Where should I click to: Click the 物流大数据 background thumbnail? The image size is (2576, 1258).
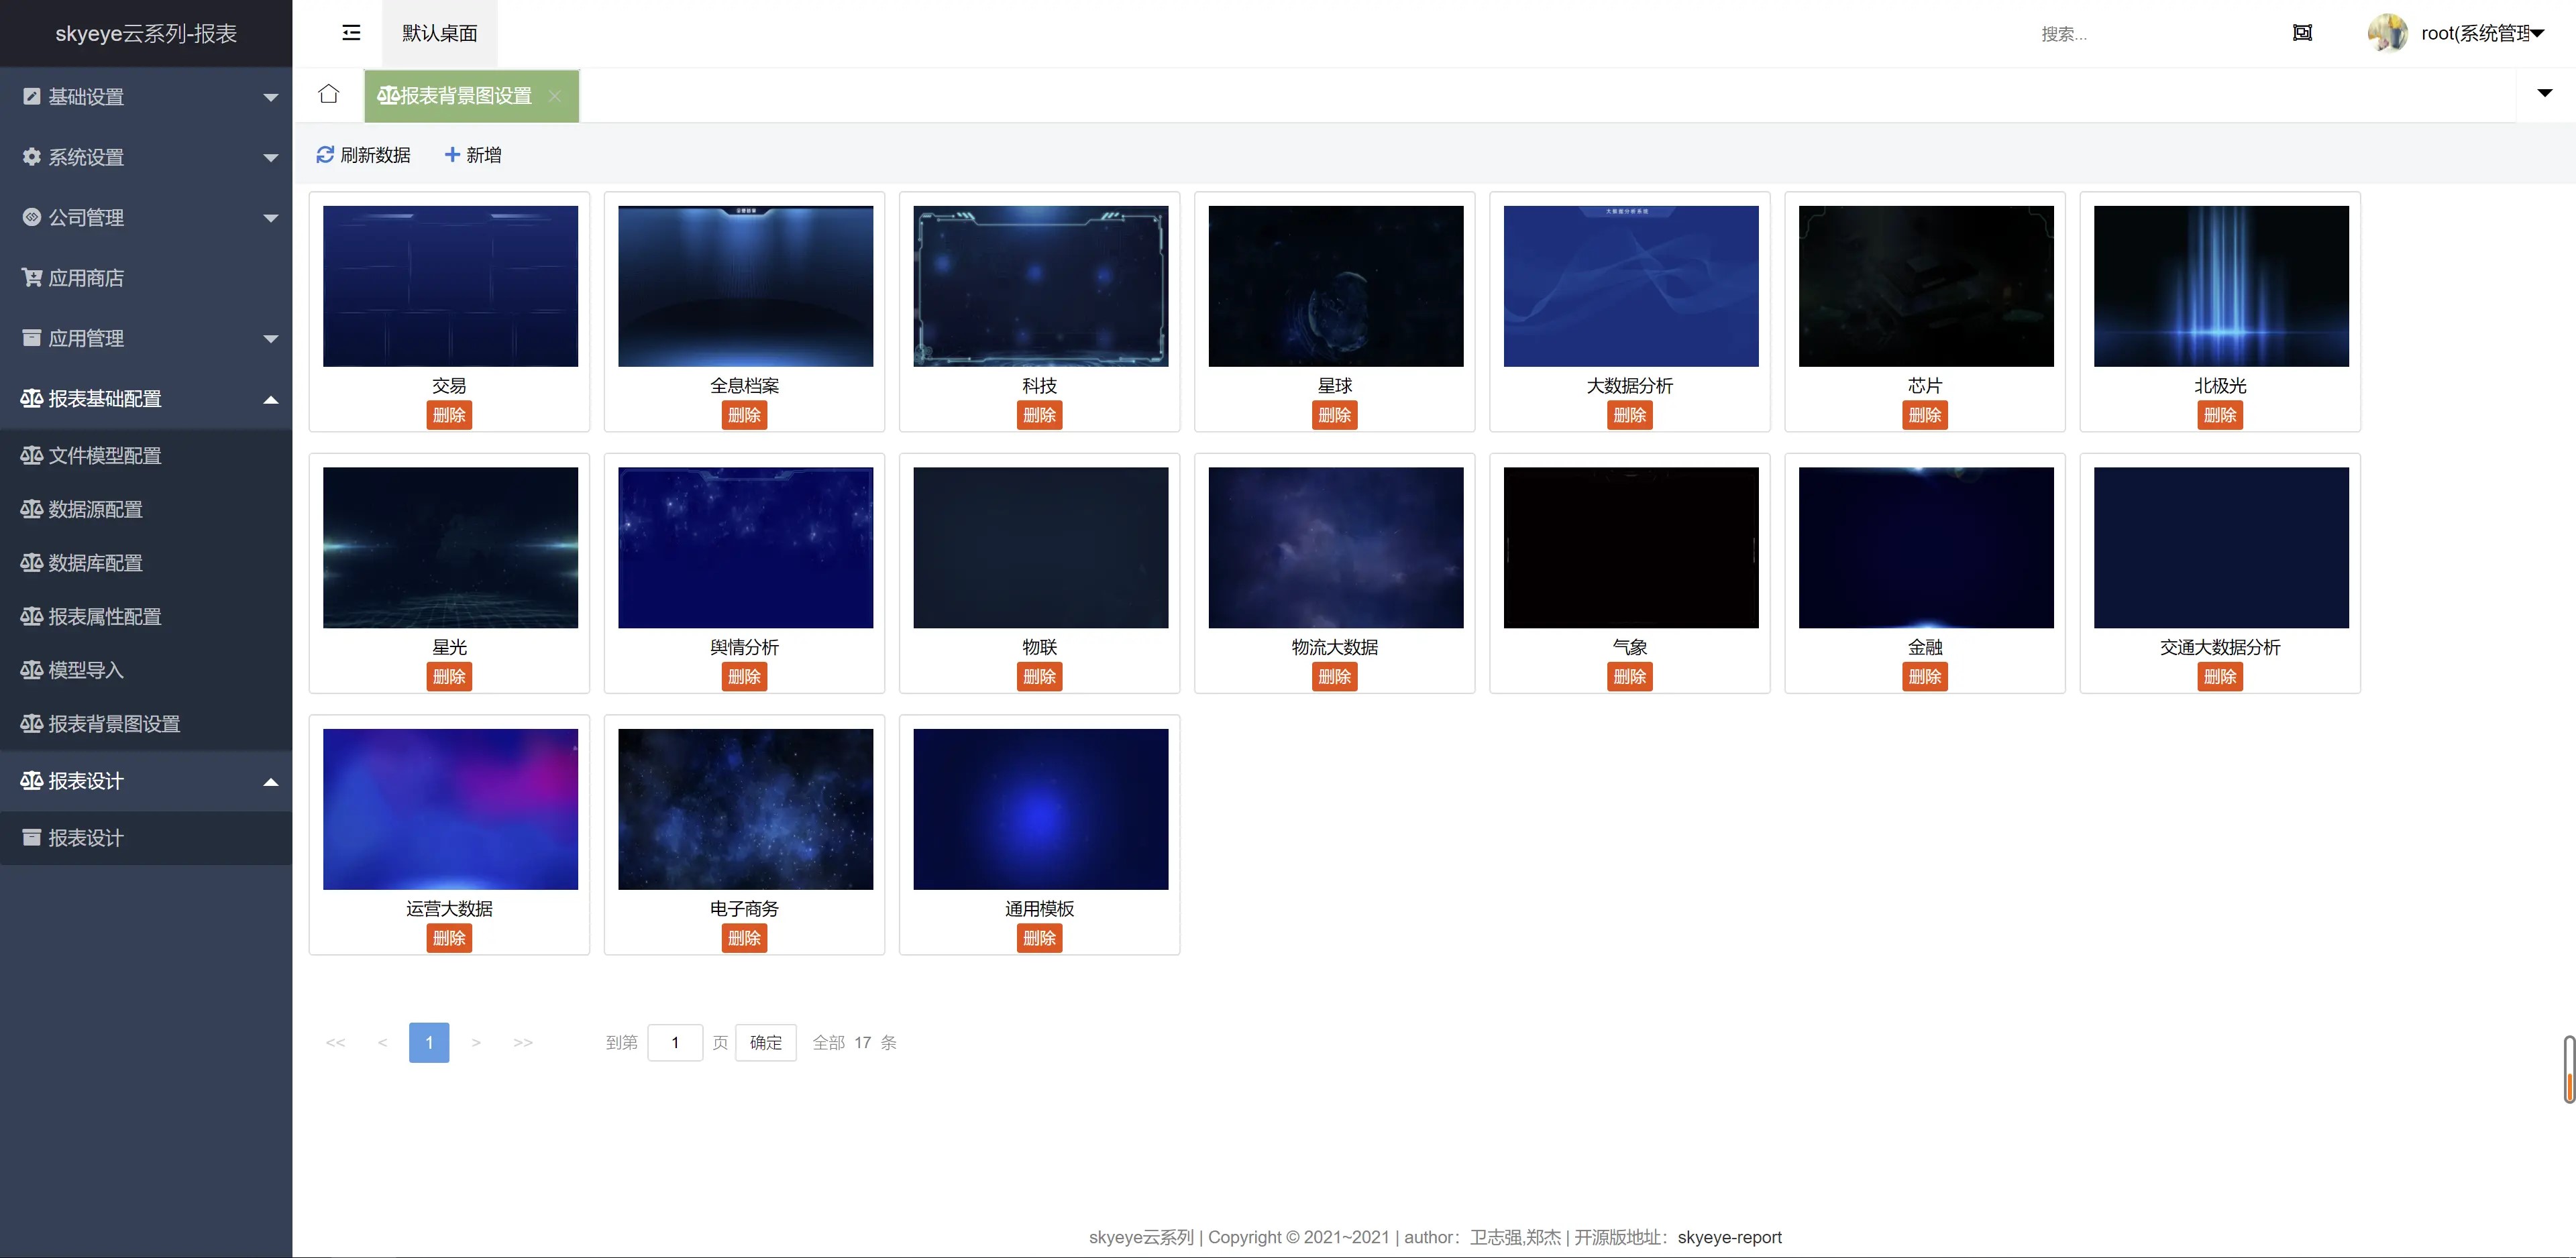[x=1335, y=548]
